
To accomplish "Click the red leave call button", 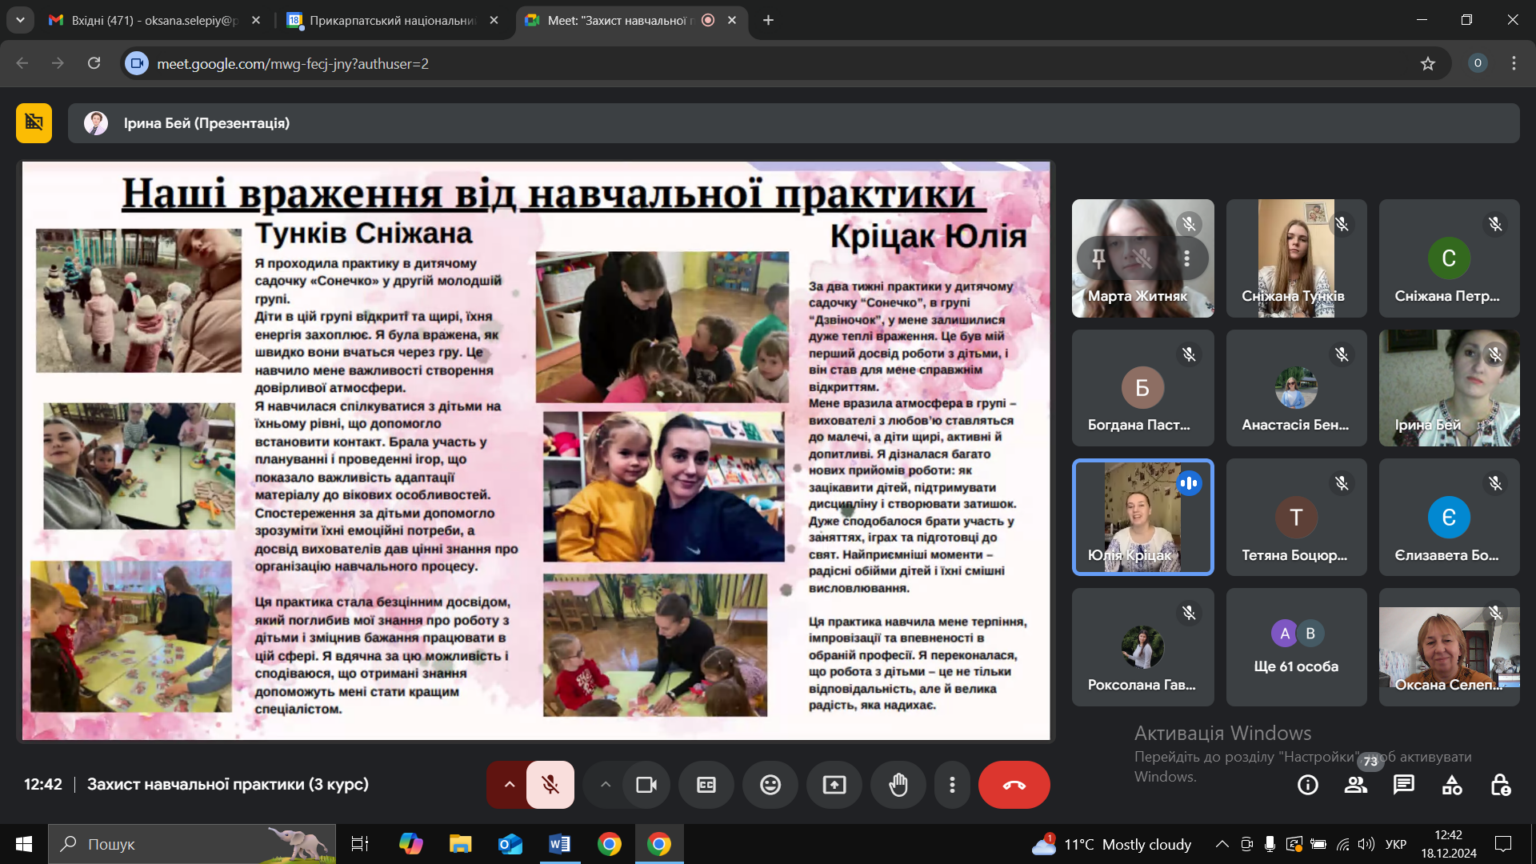I will pyautogui.click(x=1014, y=785).
